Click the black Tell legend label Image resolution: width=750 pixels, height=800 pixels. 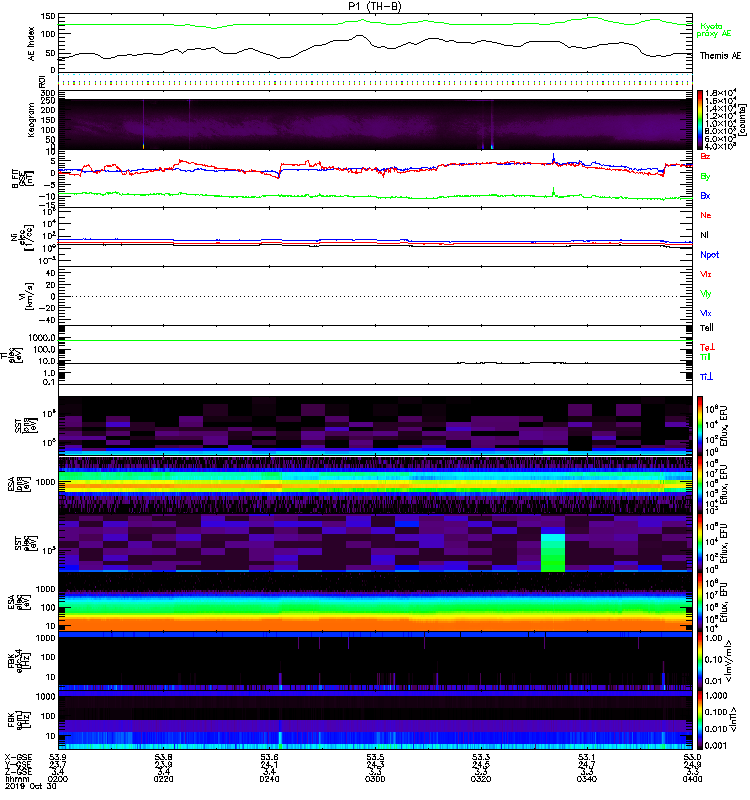click(x=707, y=328)
